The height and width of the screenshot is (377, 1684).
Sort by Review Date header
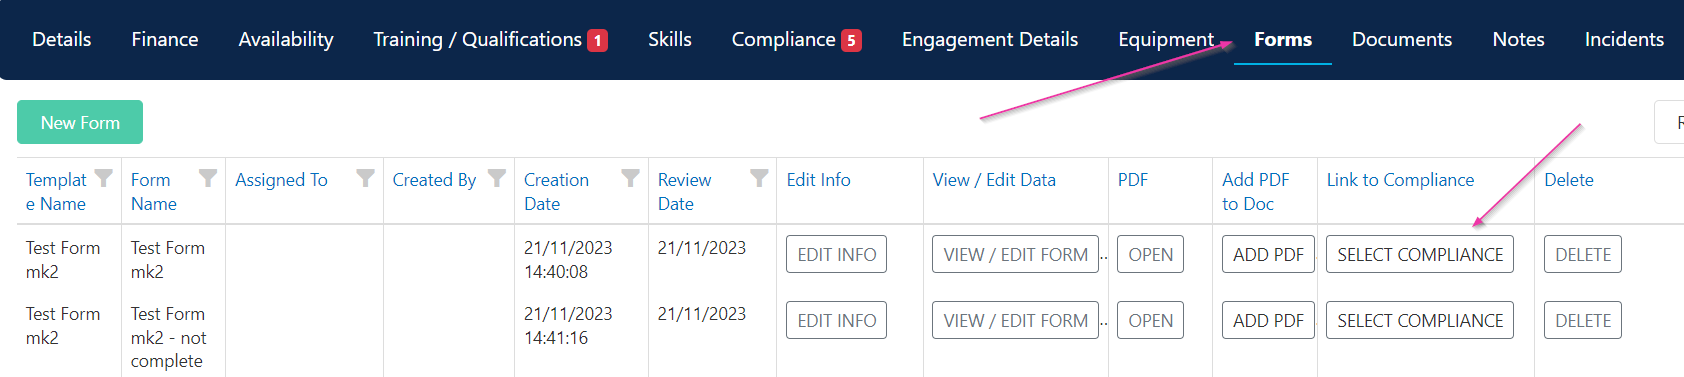[x=684, y=191]
